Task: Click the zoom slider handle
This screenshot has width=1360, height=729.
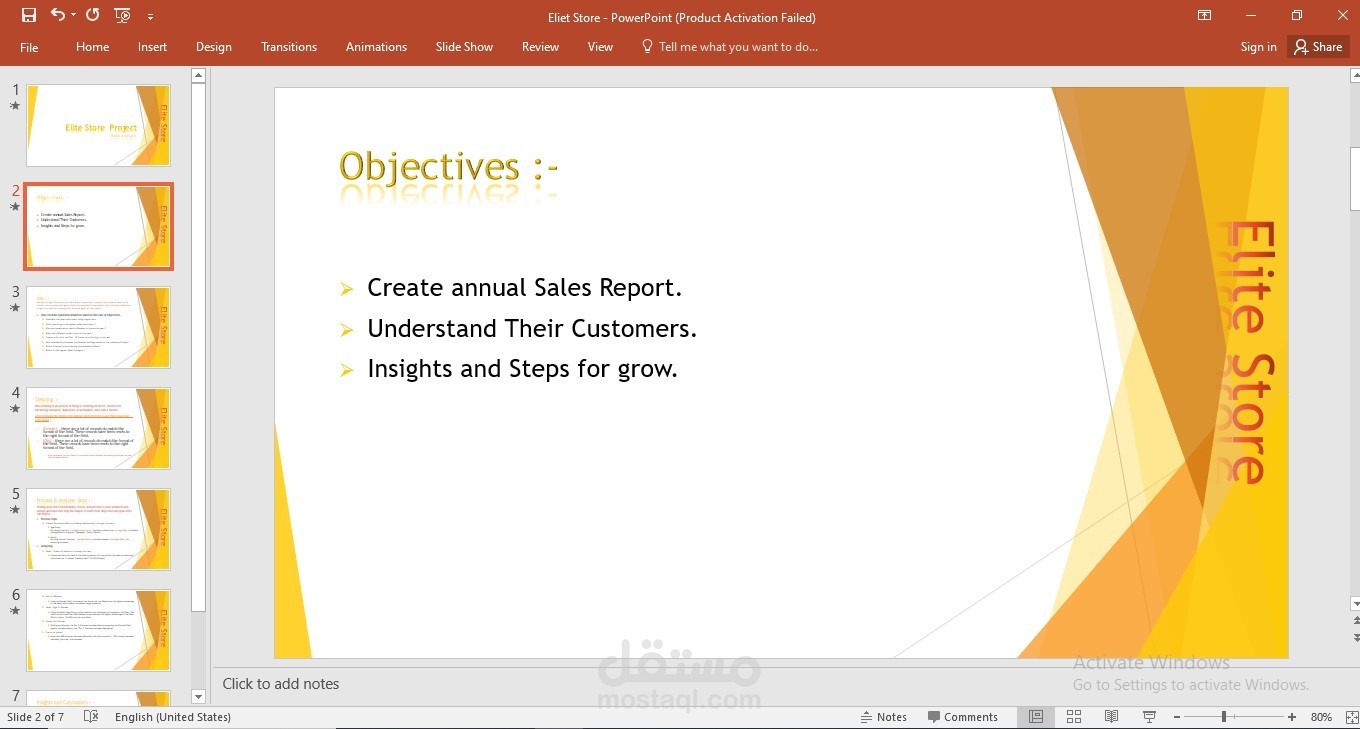Action: [x=1224, y=717]
